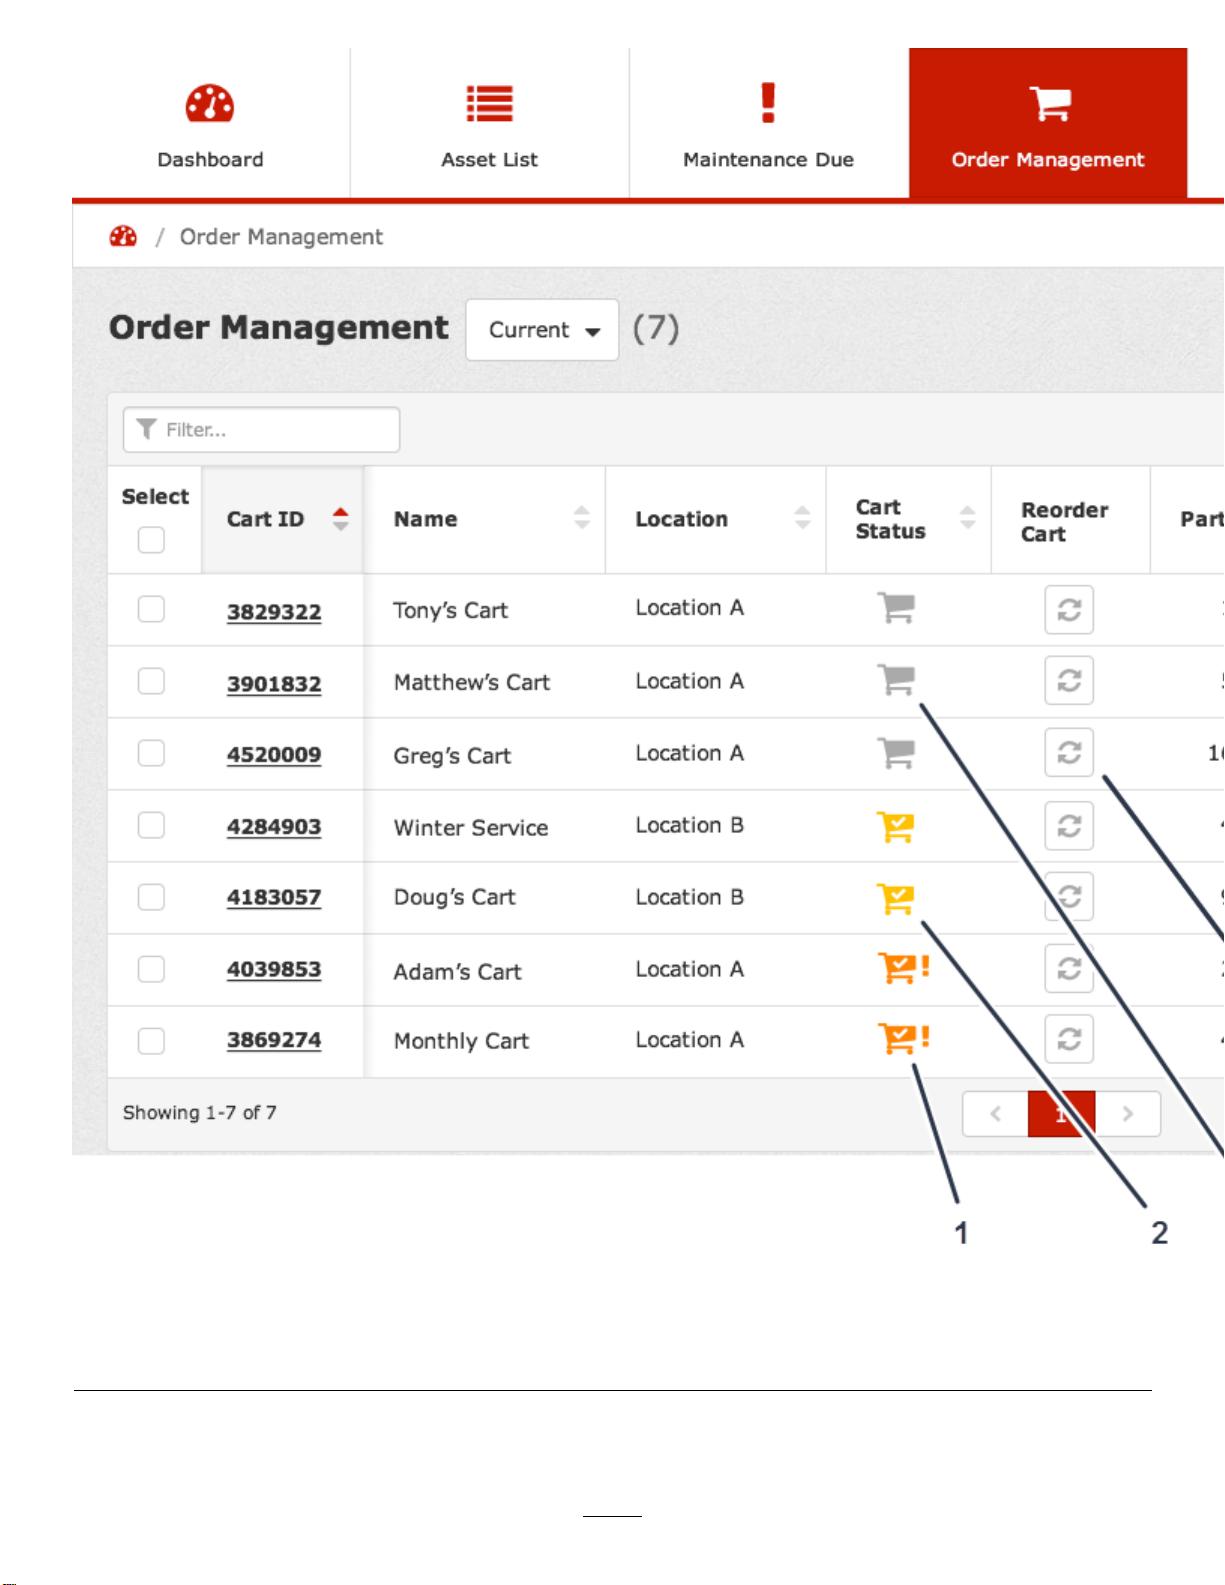Open the Maintenance Due tab
1225x1585 pixels.
point(769,123)
